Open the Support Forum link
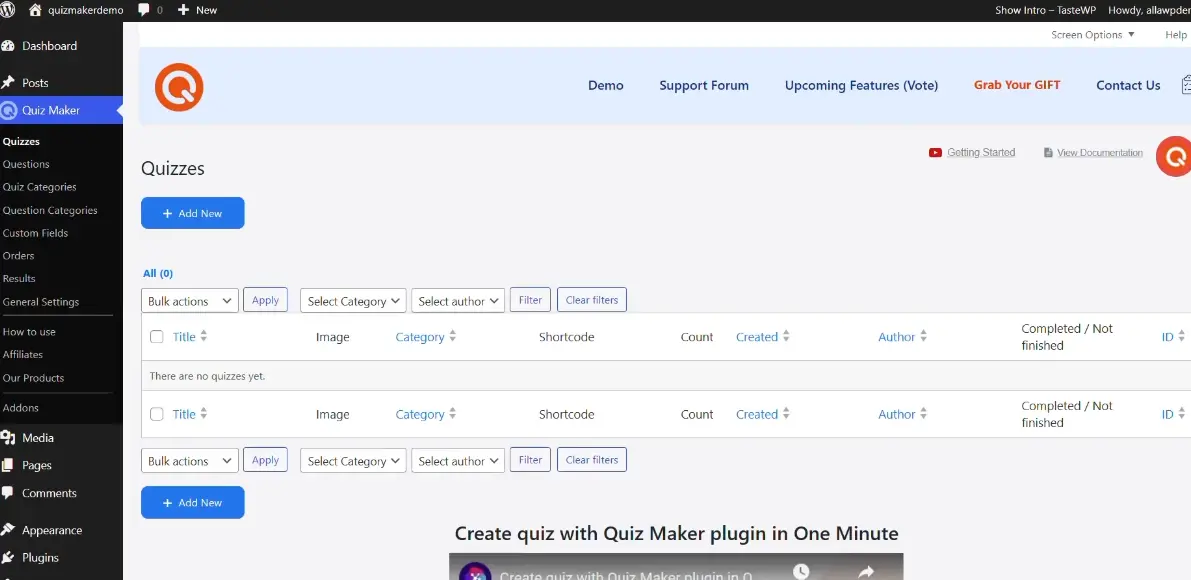Viewport: 1191px width, 580px height. [x=703, y=86]
